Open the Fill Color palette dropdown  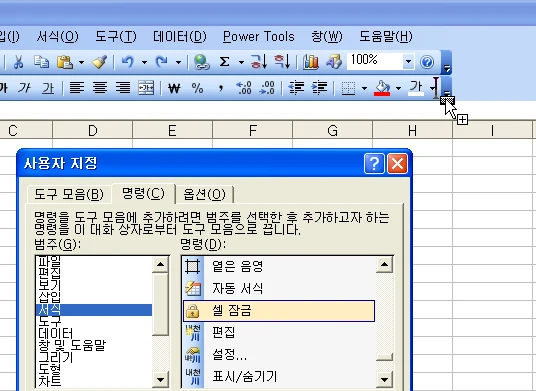coord(398,89)
